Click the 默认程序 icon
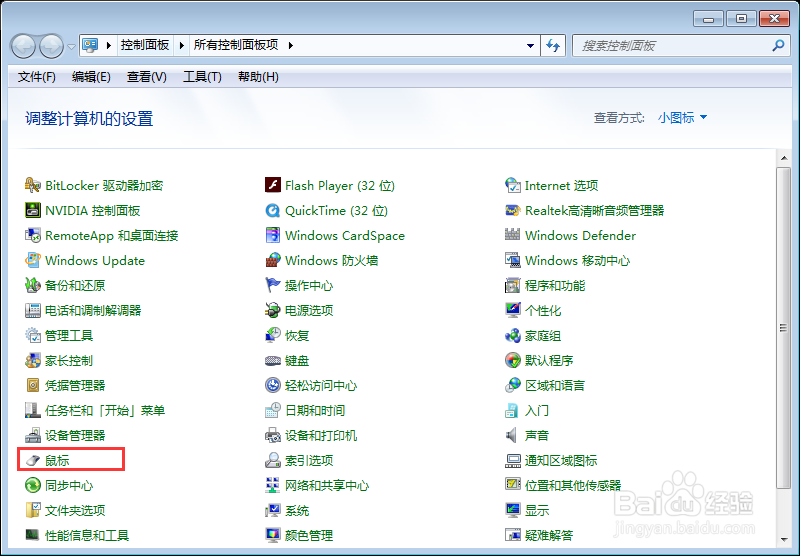Image resolution: width=800 pixels, height=556 pixels. tap(513, 360)
